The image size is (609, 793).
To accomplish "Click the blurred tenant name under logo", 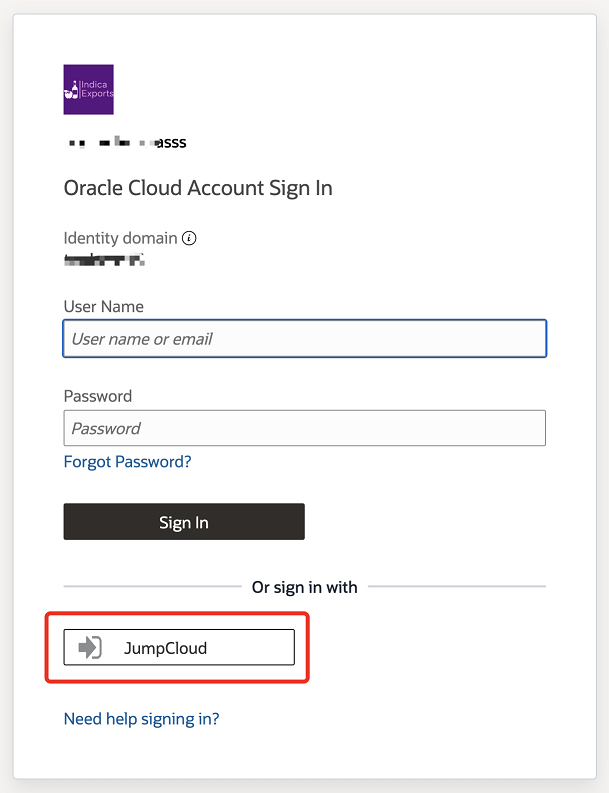I will 125,143.
